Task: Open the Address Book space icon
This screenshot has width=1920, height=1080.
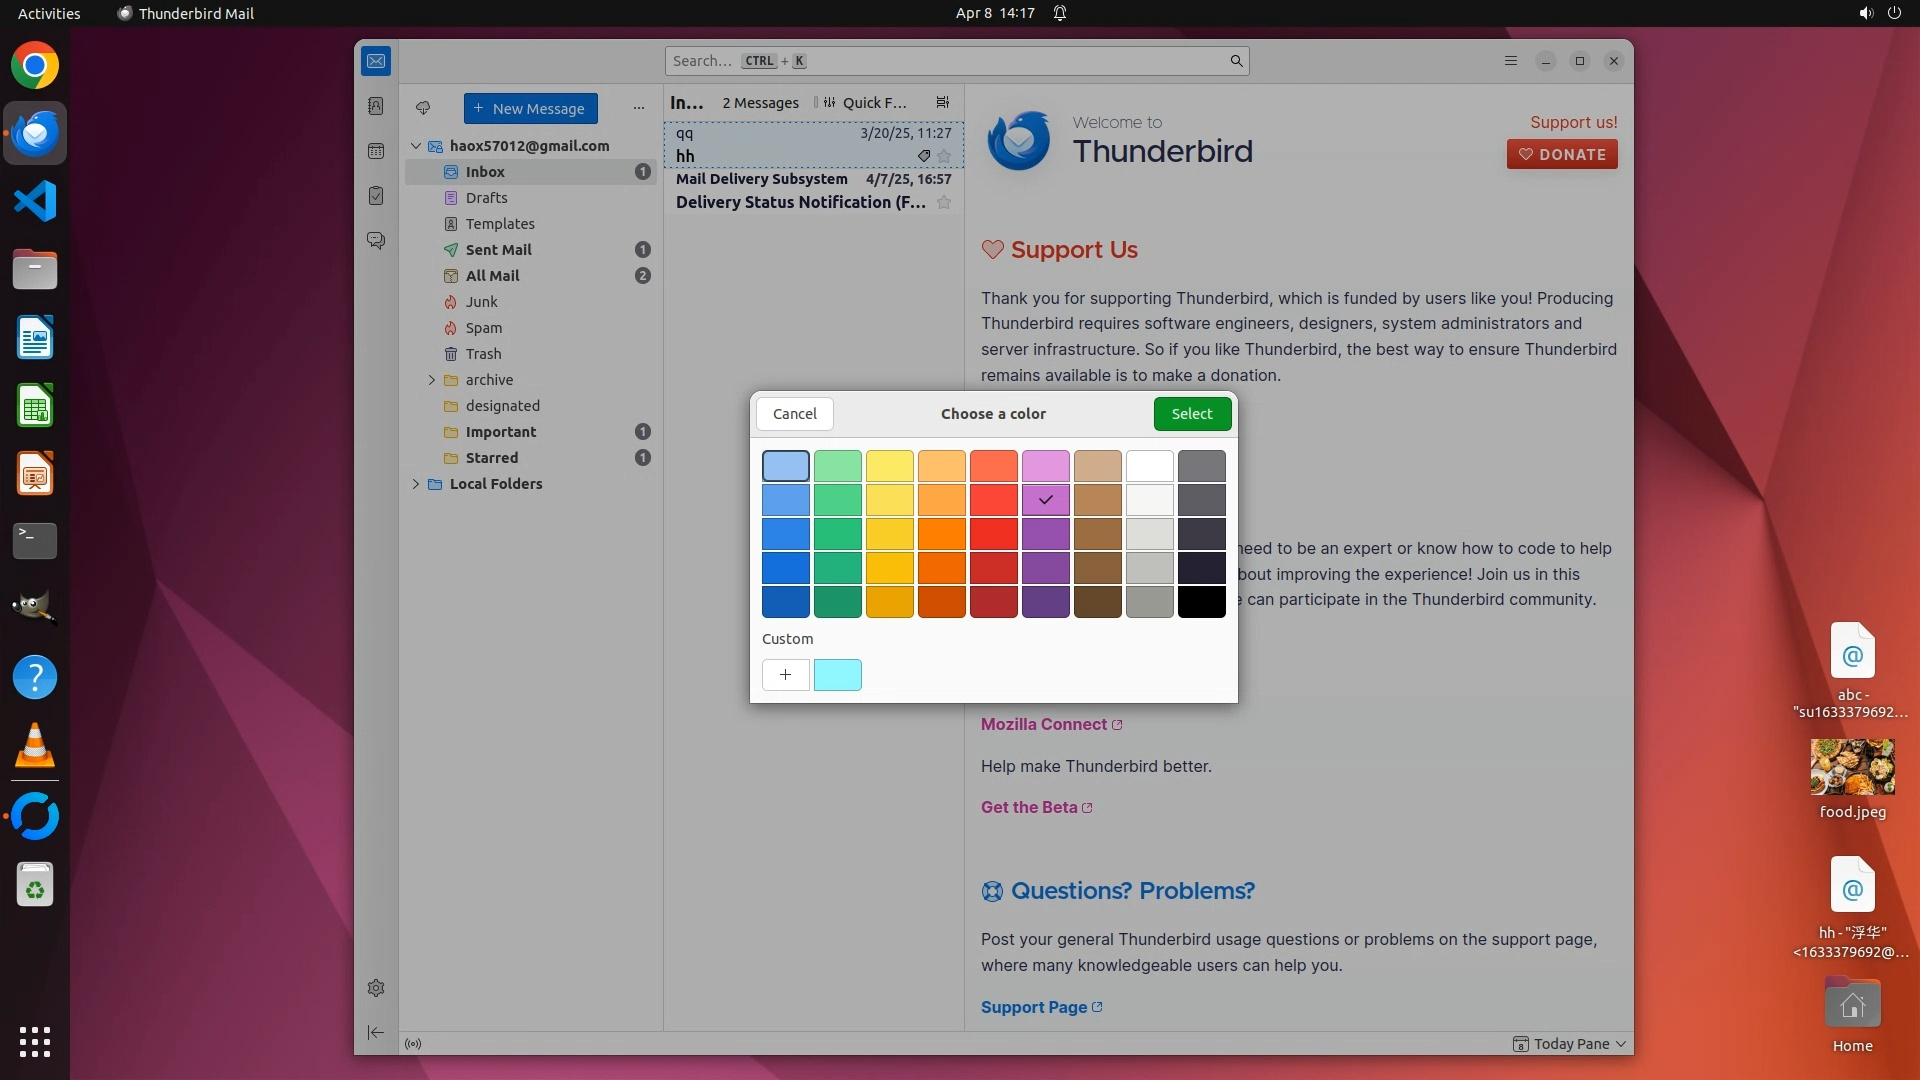Action: pos(376,106)
